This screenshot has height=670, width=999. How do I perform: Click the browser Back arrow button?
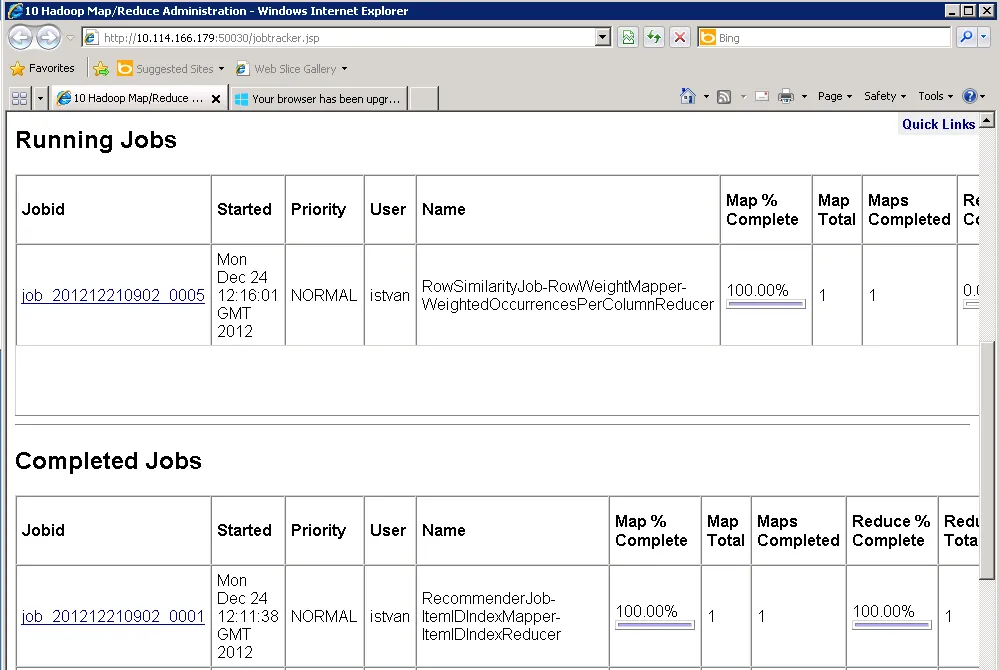tap(20, 38)
